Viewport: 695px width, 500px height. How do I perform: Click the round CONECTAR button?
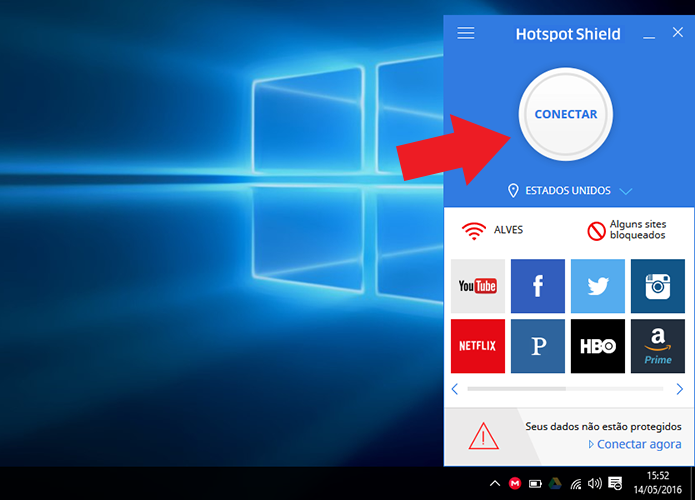click(x=566, y=114)
